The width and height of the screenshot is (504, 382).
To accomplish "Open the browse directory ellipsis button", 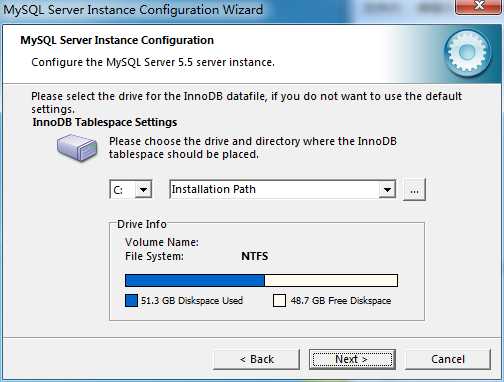I will pyautogui.click(x=414, y=190).
